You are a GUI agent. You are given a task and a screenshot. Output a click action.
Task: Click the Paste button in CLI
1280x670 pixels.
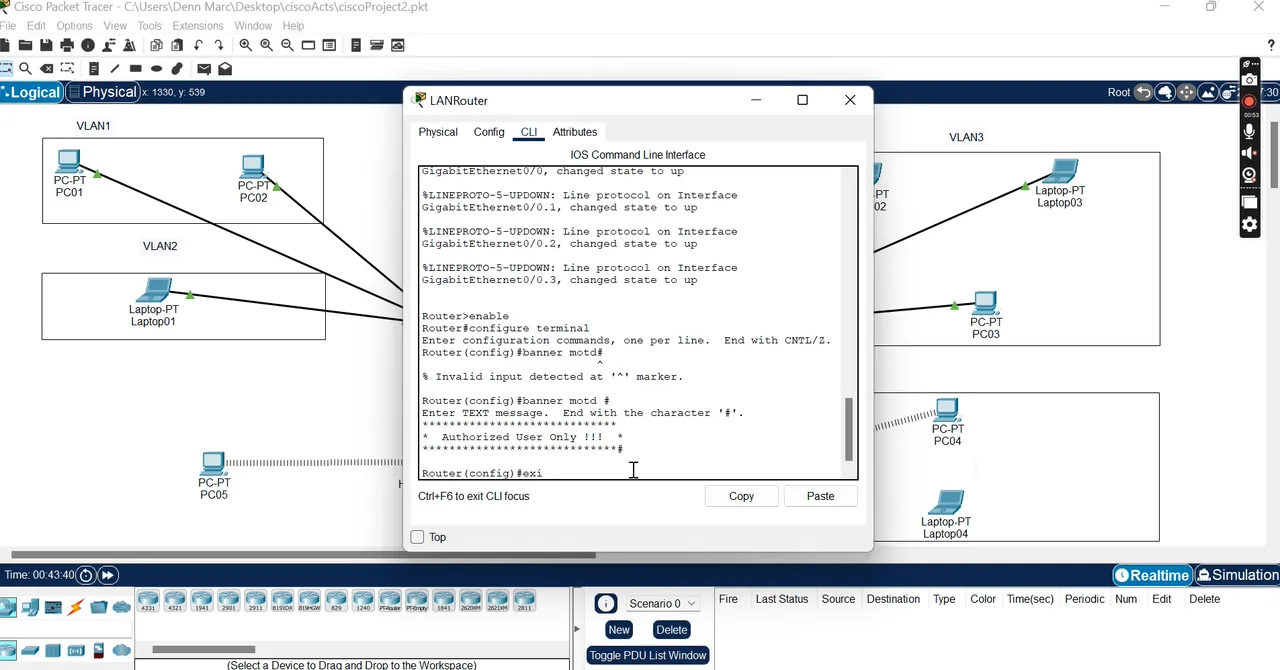pyautogui.click(x=820, y=496)
